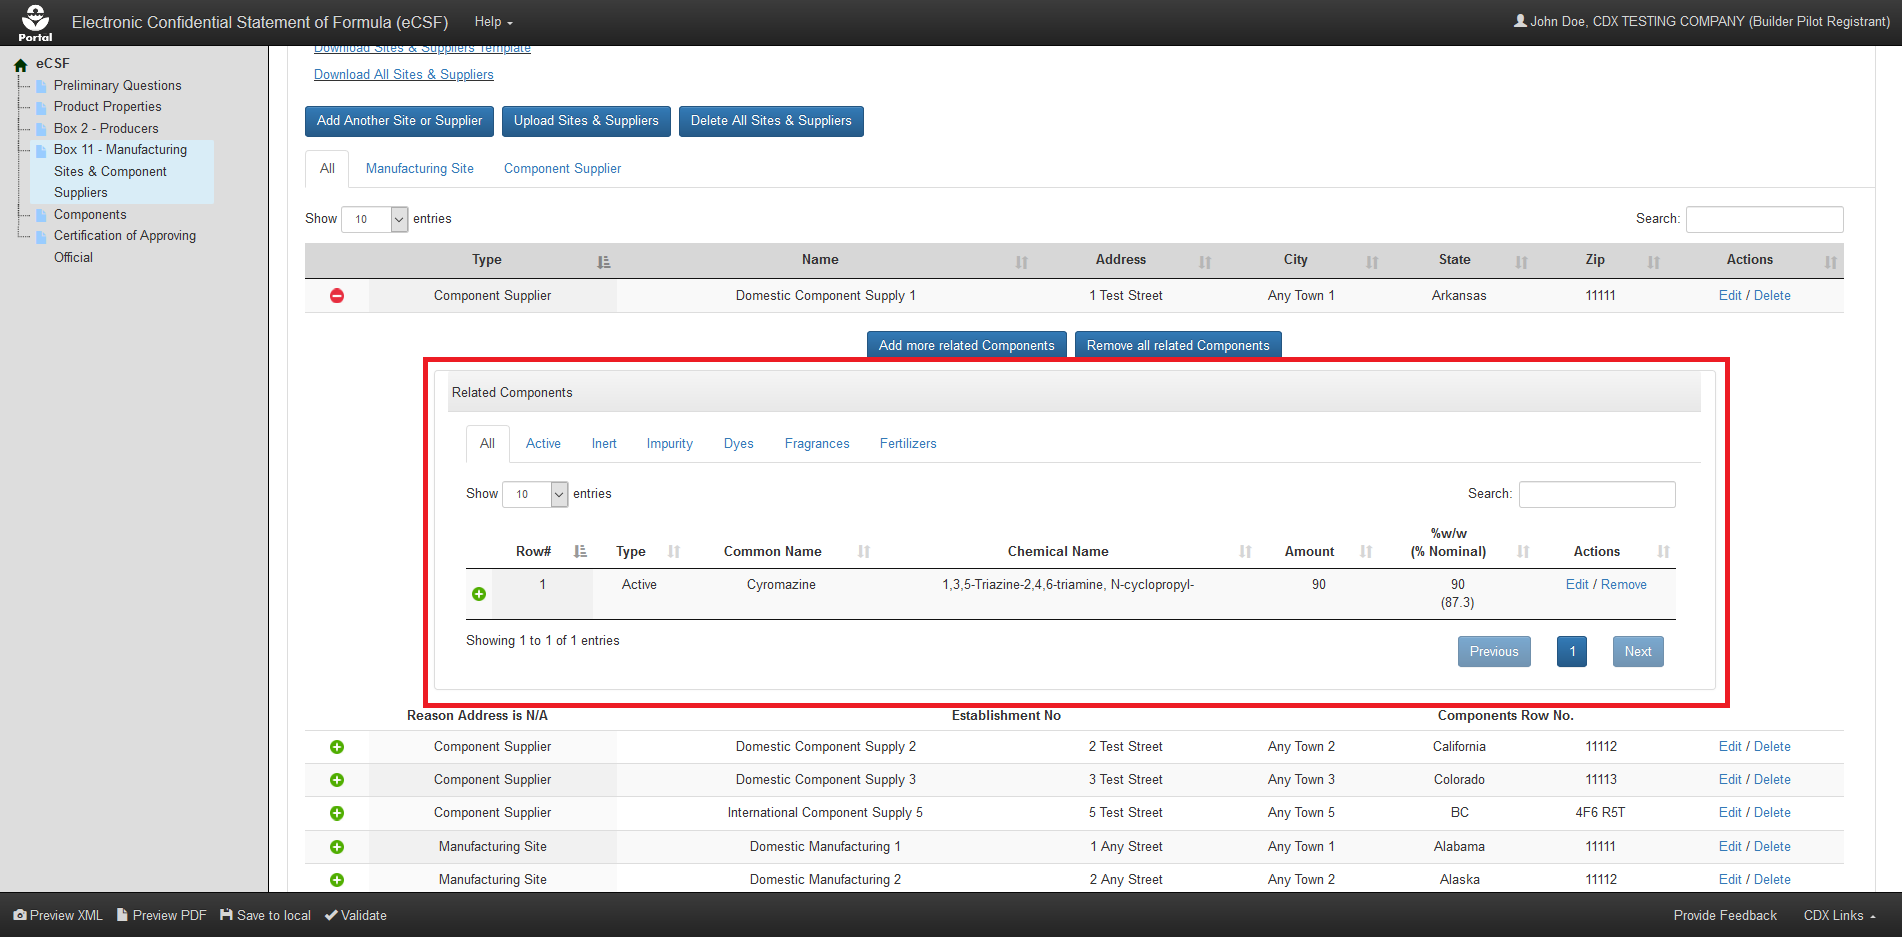The image size is (1902, 937).
Task: Open Components in the sidebar tree
Action: point(90,215)
